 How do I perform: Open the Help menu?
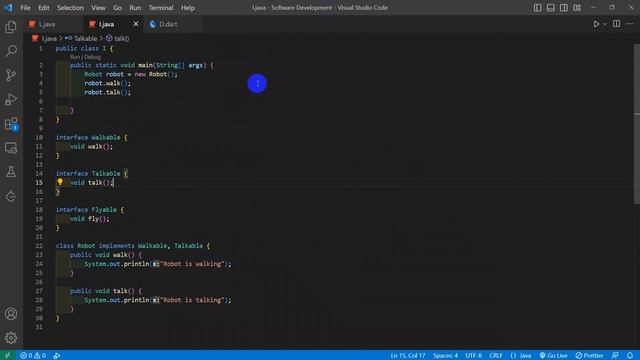188,8
